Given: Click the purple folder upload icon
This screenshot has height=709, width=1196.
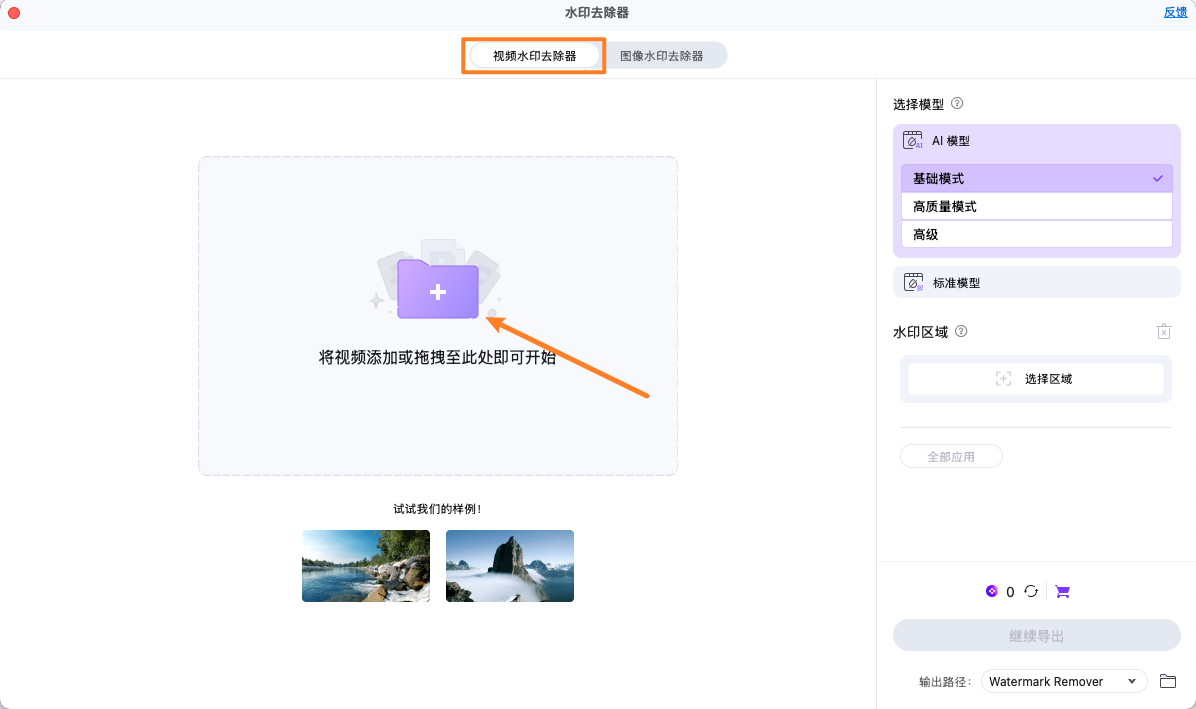Looking at the screenshot, I should pyautogui.click(x=437, y=293).
